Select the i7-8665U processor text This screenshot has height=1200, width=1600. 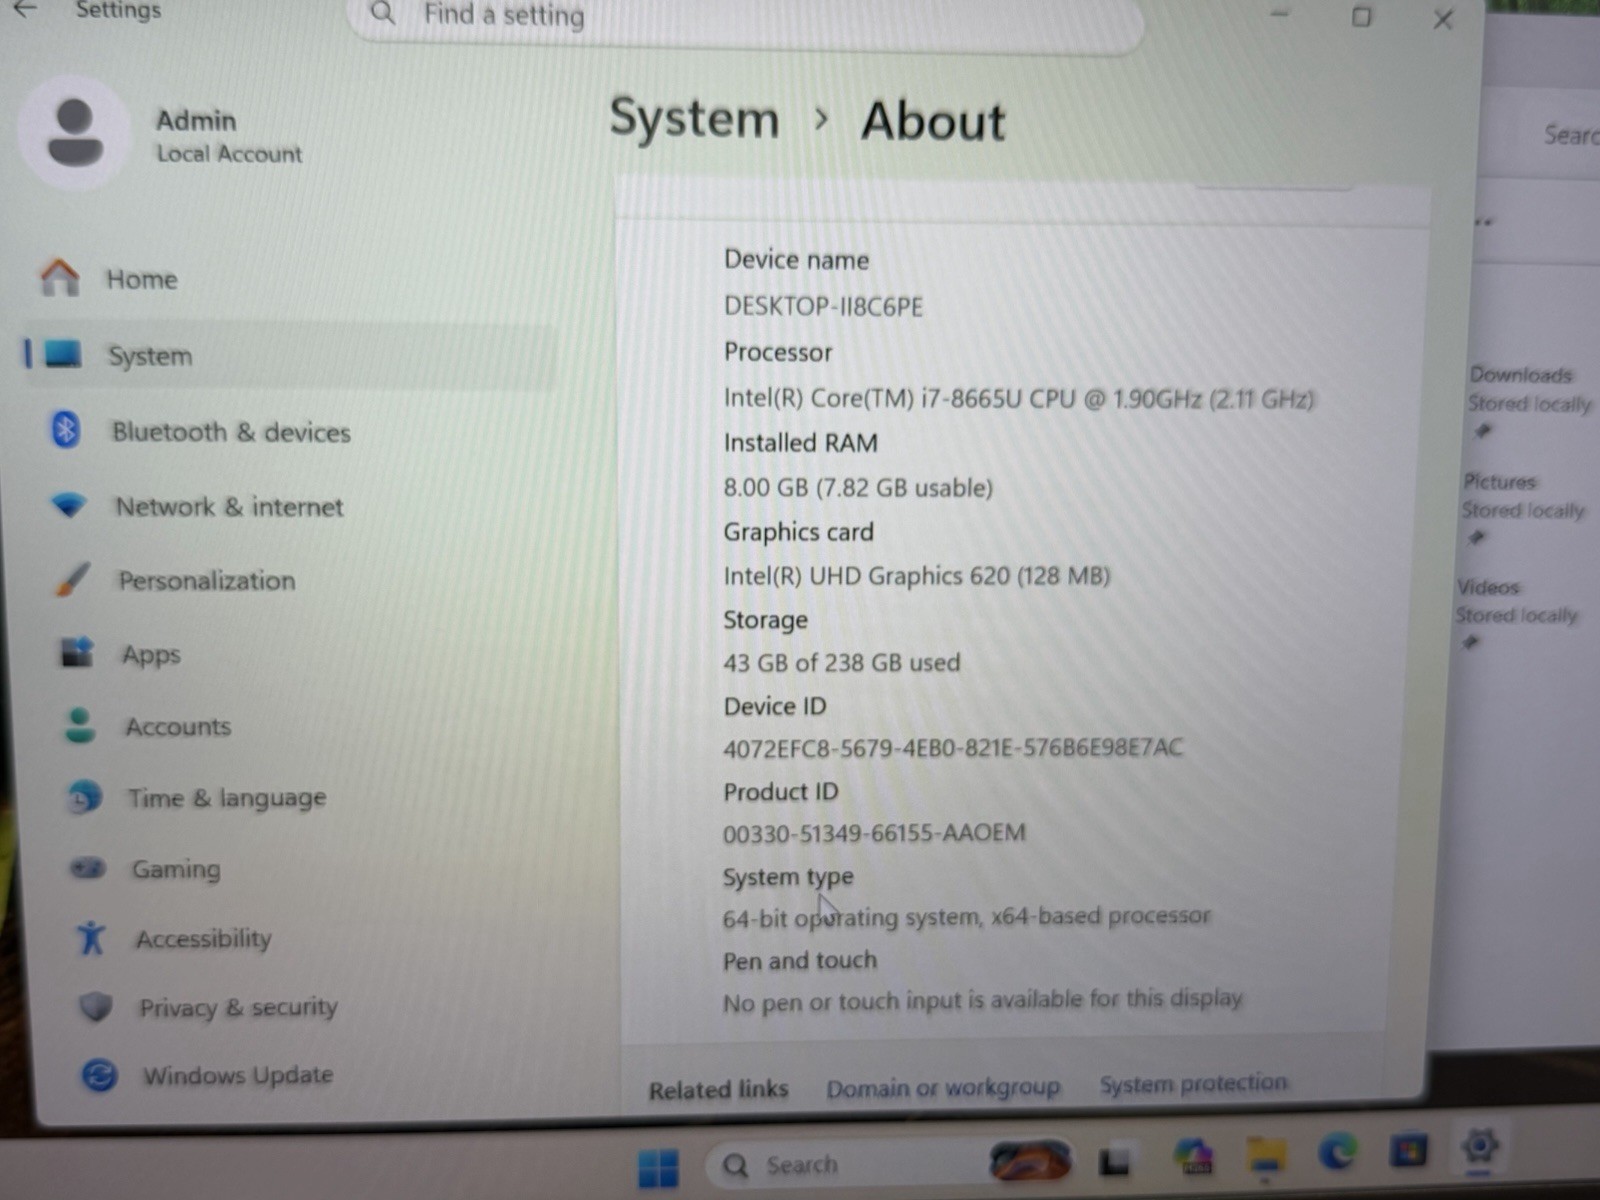coord(1018,399)
